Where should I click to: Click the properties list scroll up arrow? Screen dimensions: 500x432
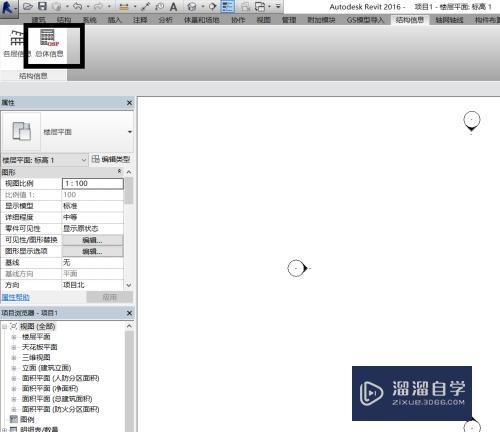coord(129,172)
